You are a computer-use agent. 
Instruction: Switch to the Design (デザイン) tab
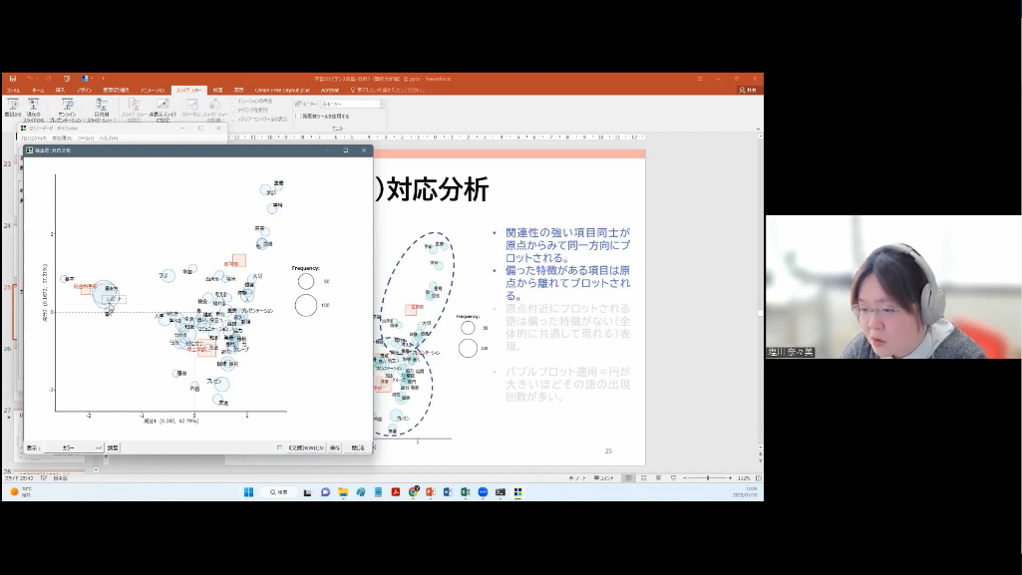84,90
